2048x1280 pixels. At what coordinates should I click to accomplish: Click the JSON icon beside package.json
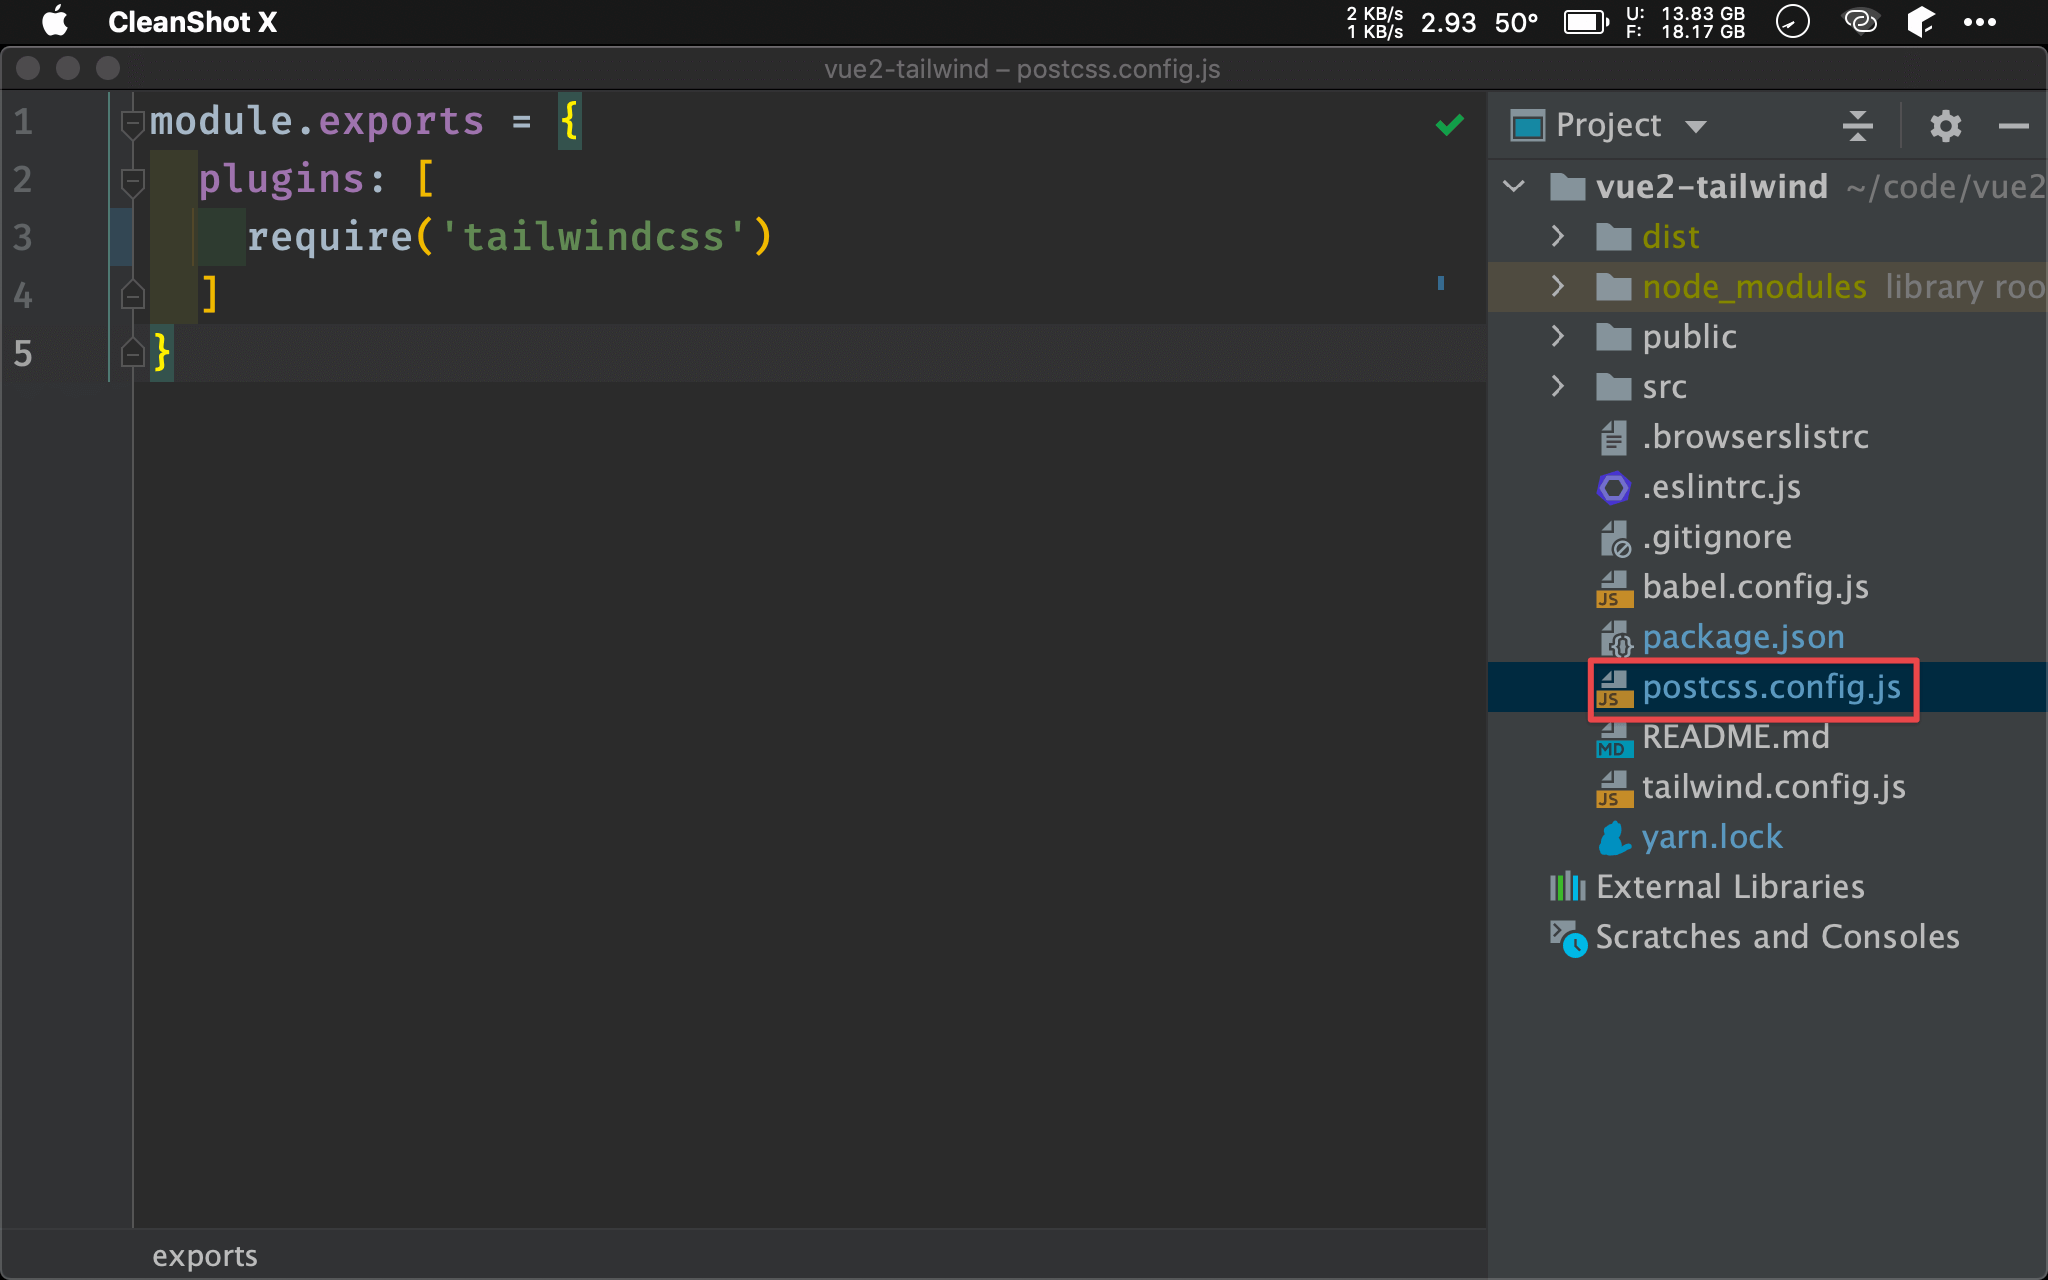[1615, 638]
